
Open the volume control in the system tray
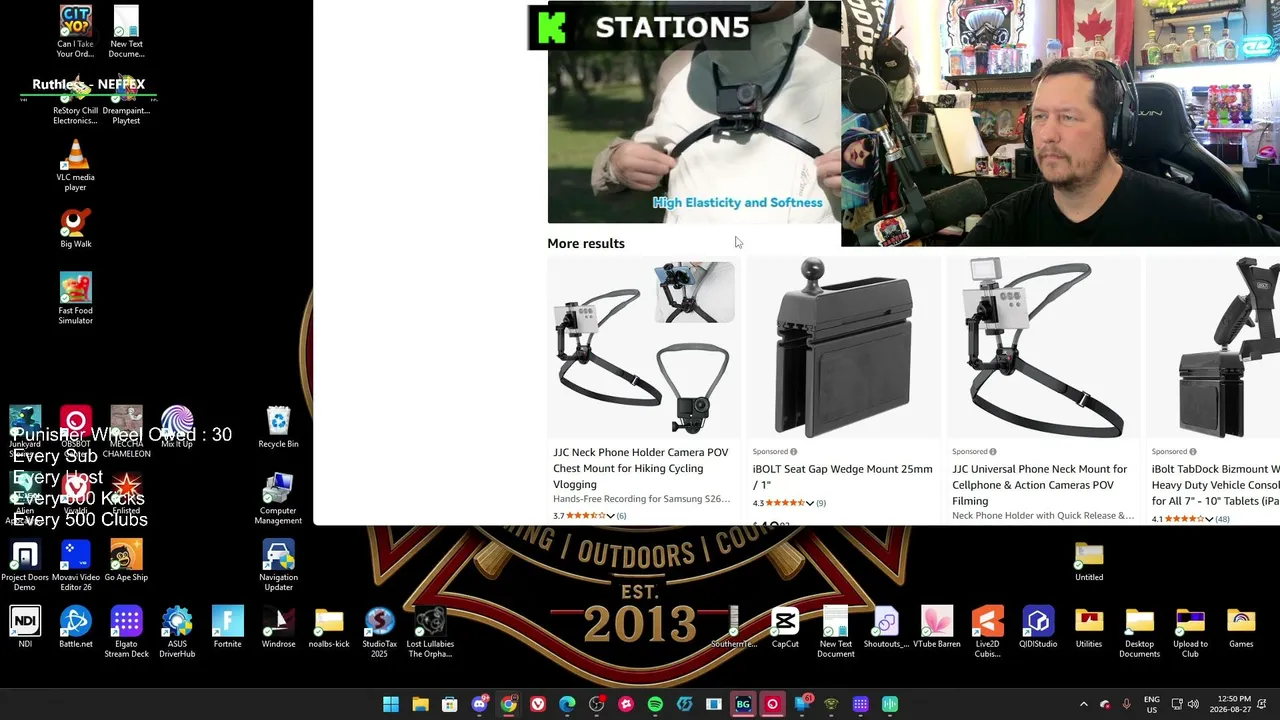[1193, 704]
